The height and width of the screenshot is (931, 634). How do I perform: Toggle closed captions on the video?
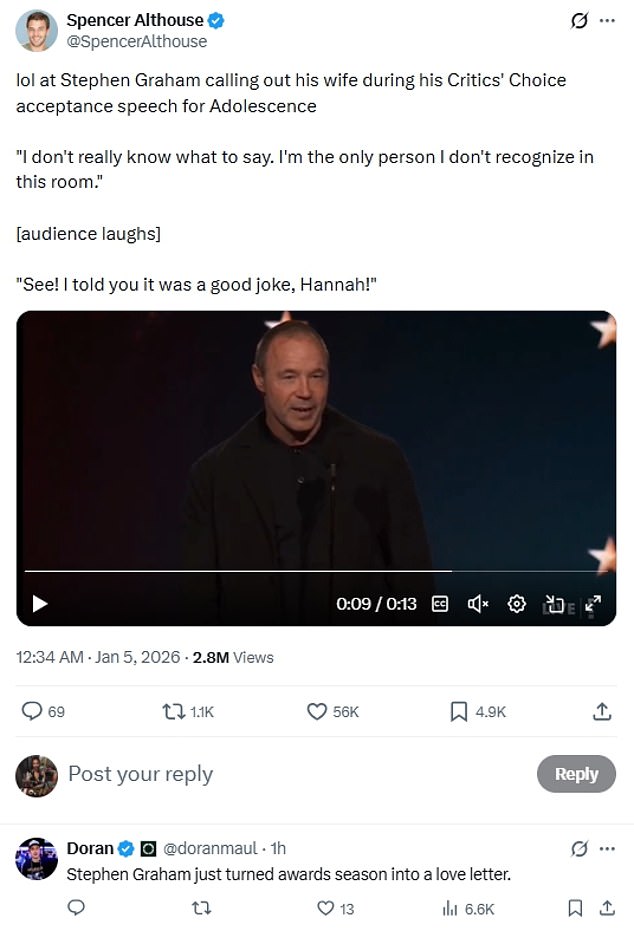[x=439, y=603]
